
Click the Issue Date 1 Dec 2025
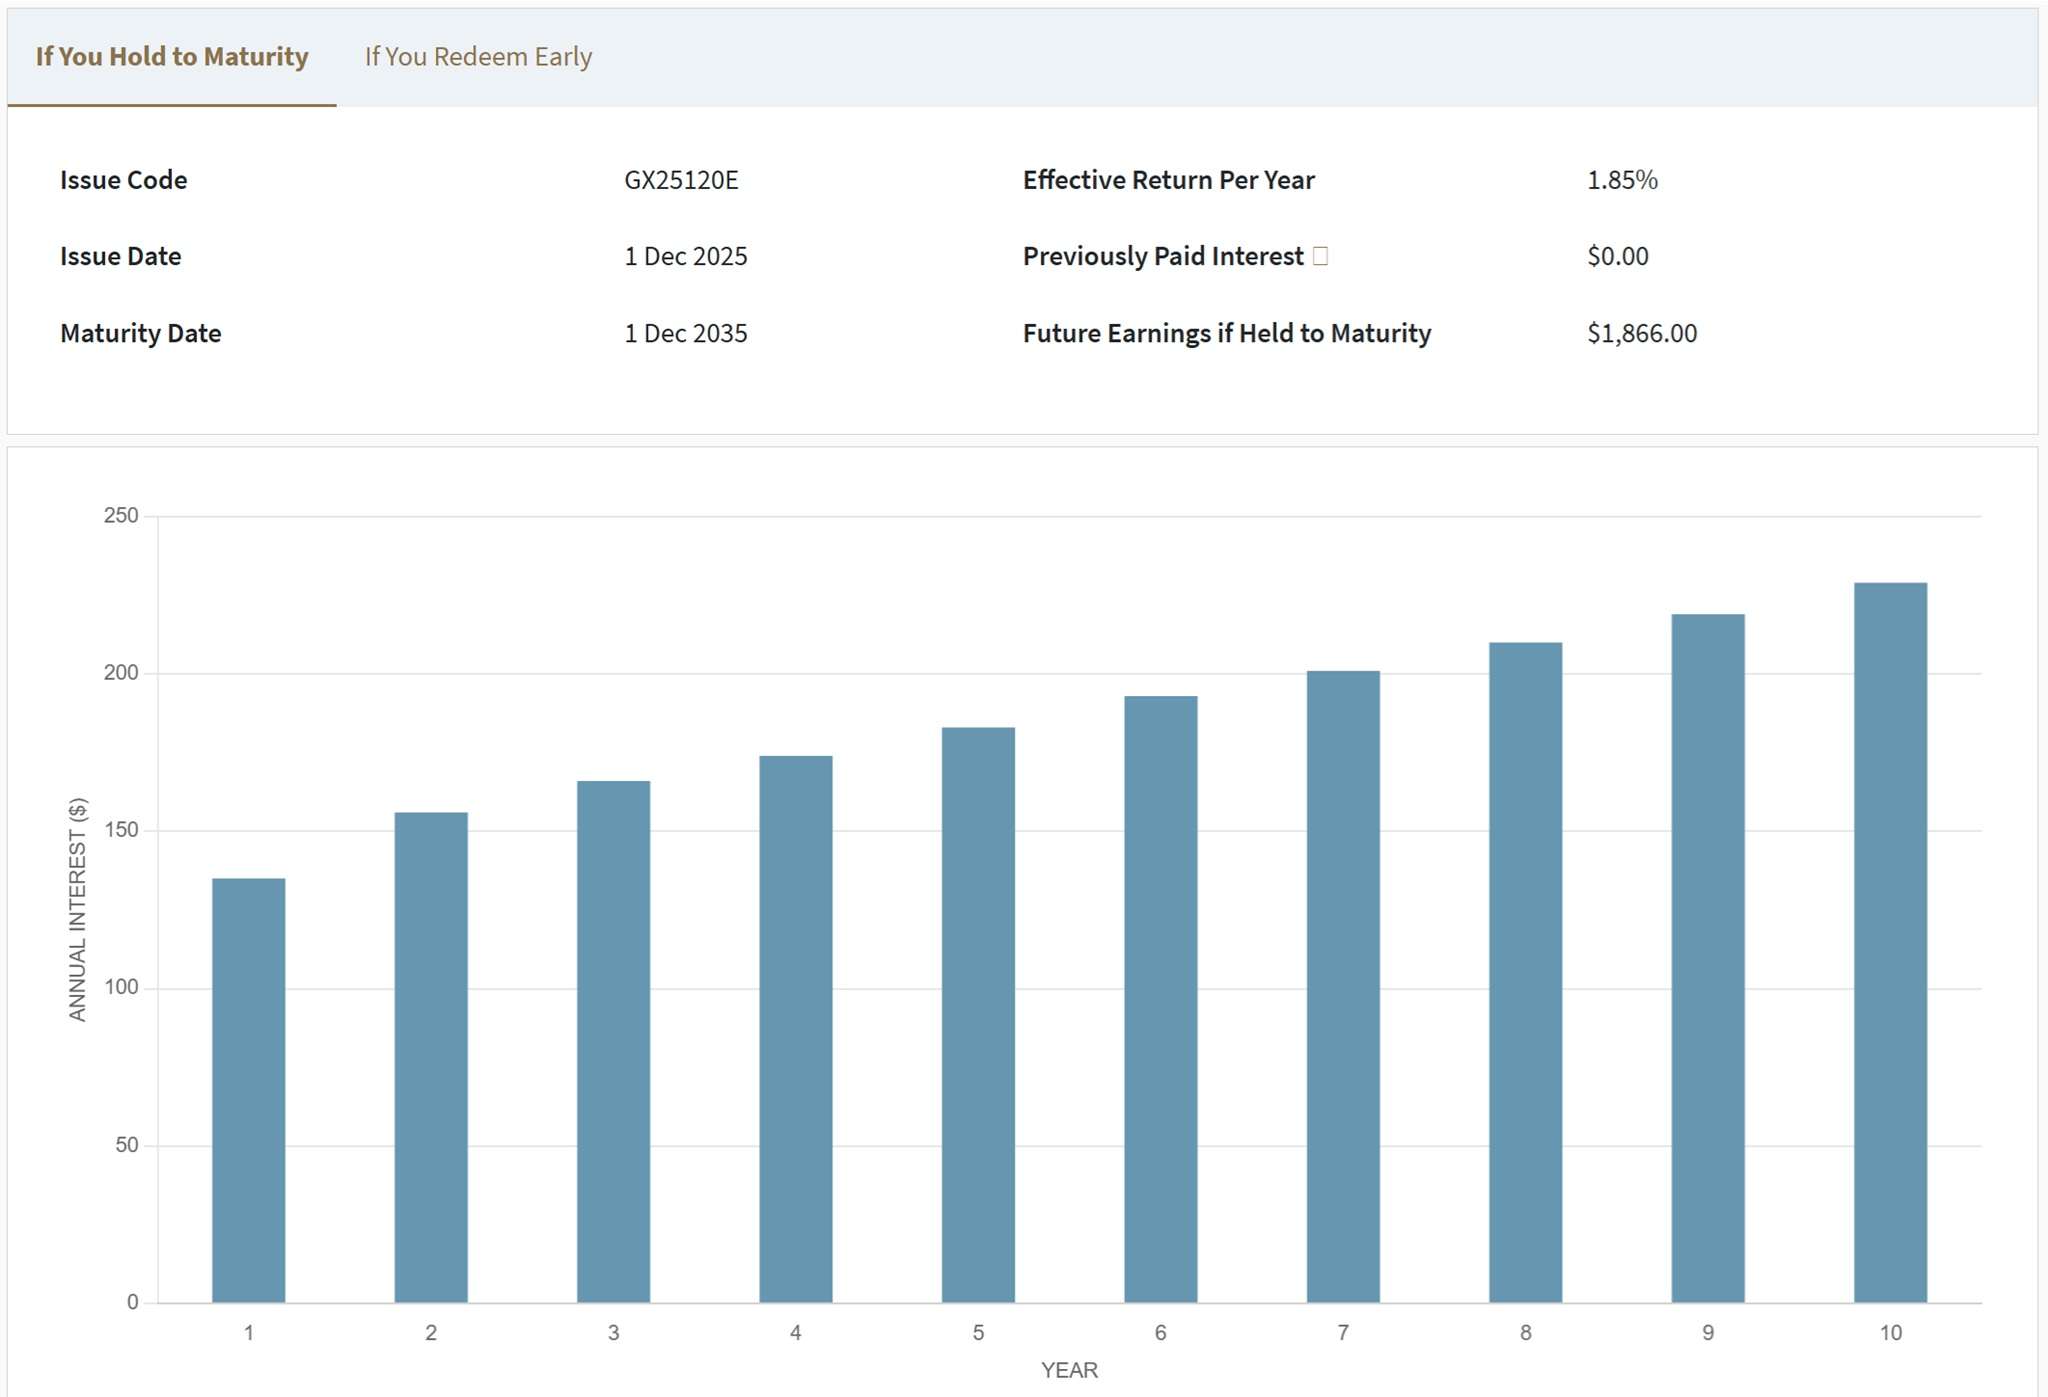click(x=686, y=256)
